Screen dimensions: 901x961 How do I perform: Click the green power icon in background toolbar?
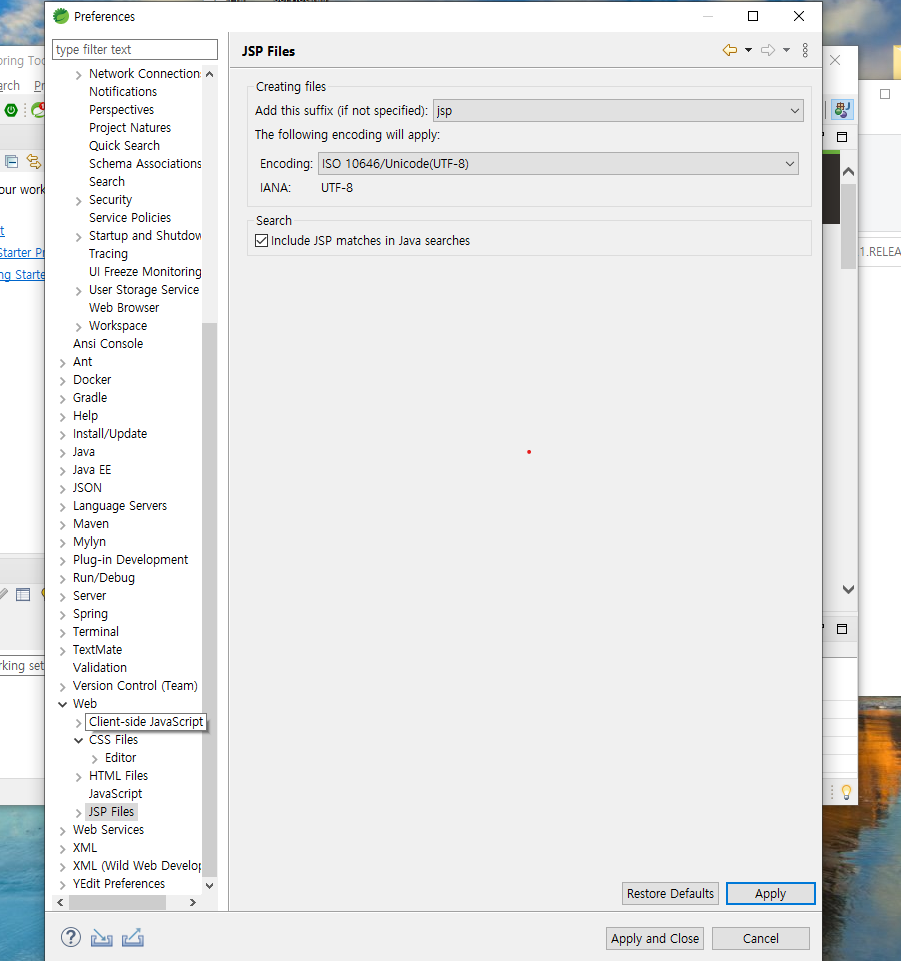pyautogui.click(x=11, y=110)
